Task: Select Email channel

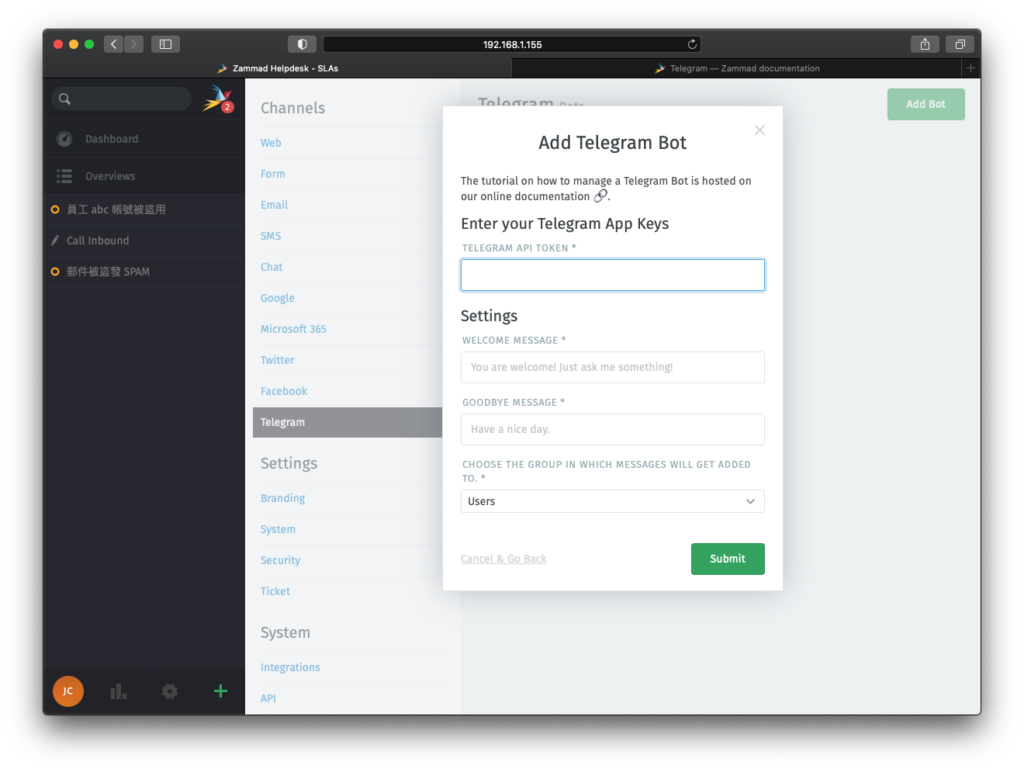Action: pos(274,205)
